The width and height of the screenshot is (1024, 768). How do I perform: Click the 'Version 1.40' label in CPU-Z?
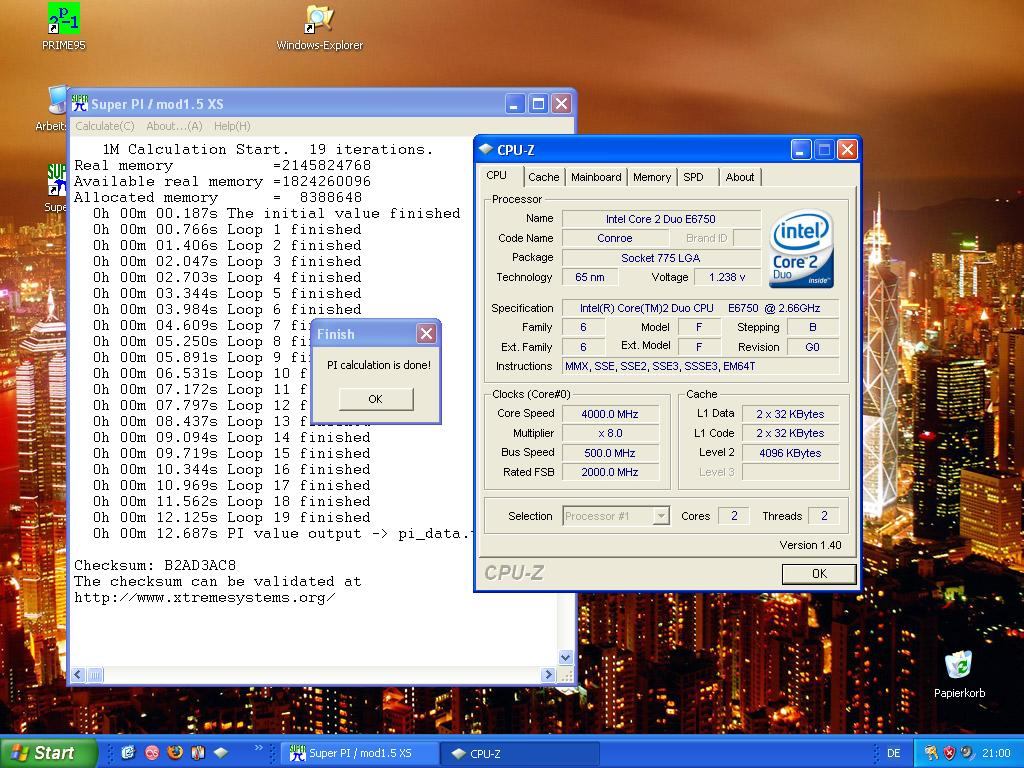click(810, 545)
